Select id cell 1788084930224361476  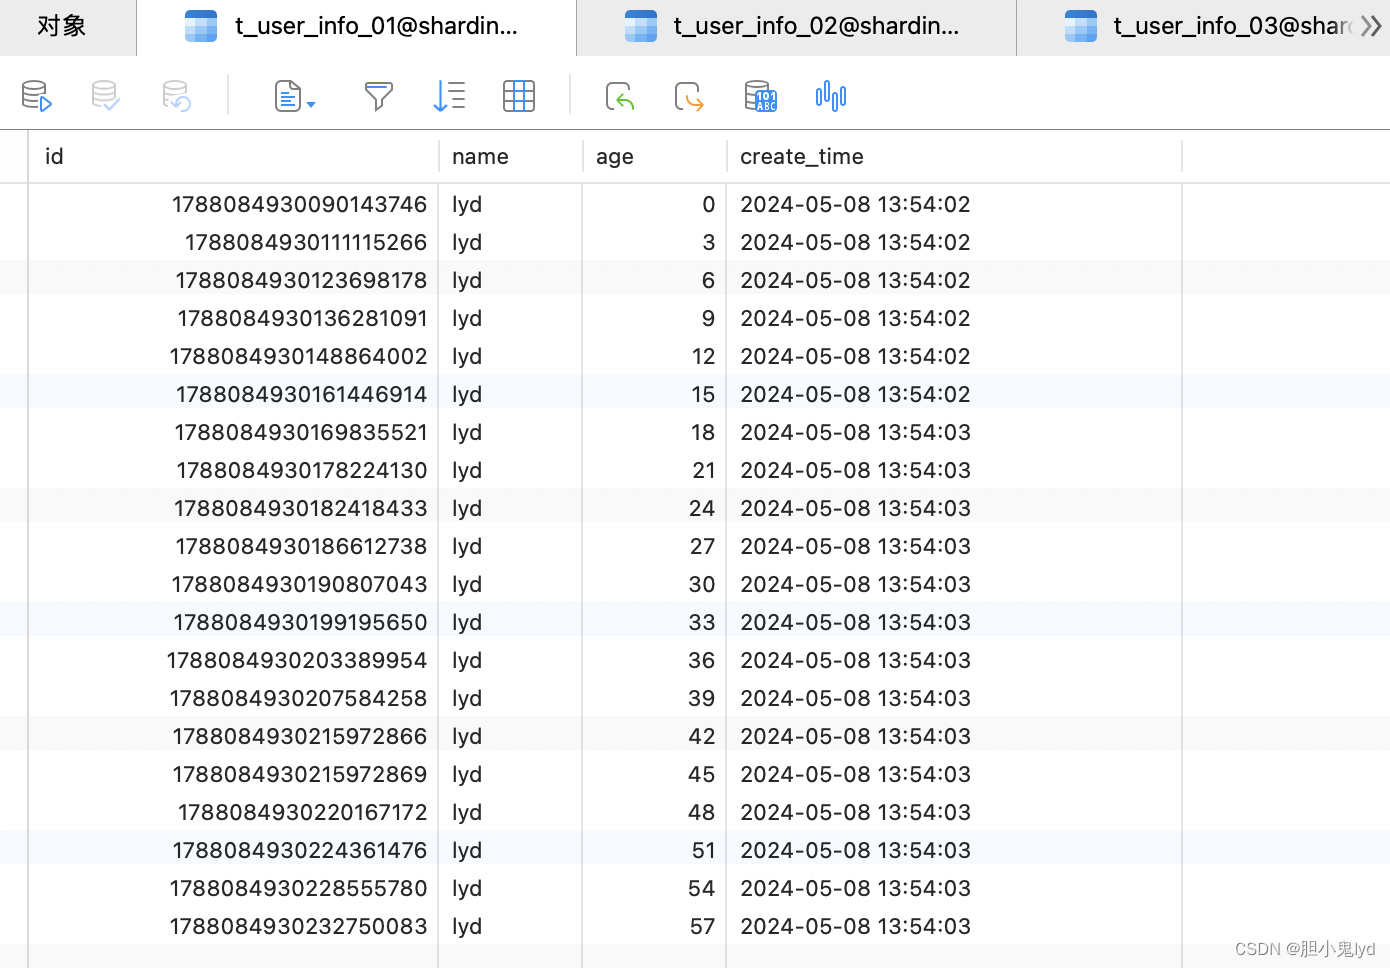233,850
